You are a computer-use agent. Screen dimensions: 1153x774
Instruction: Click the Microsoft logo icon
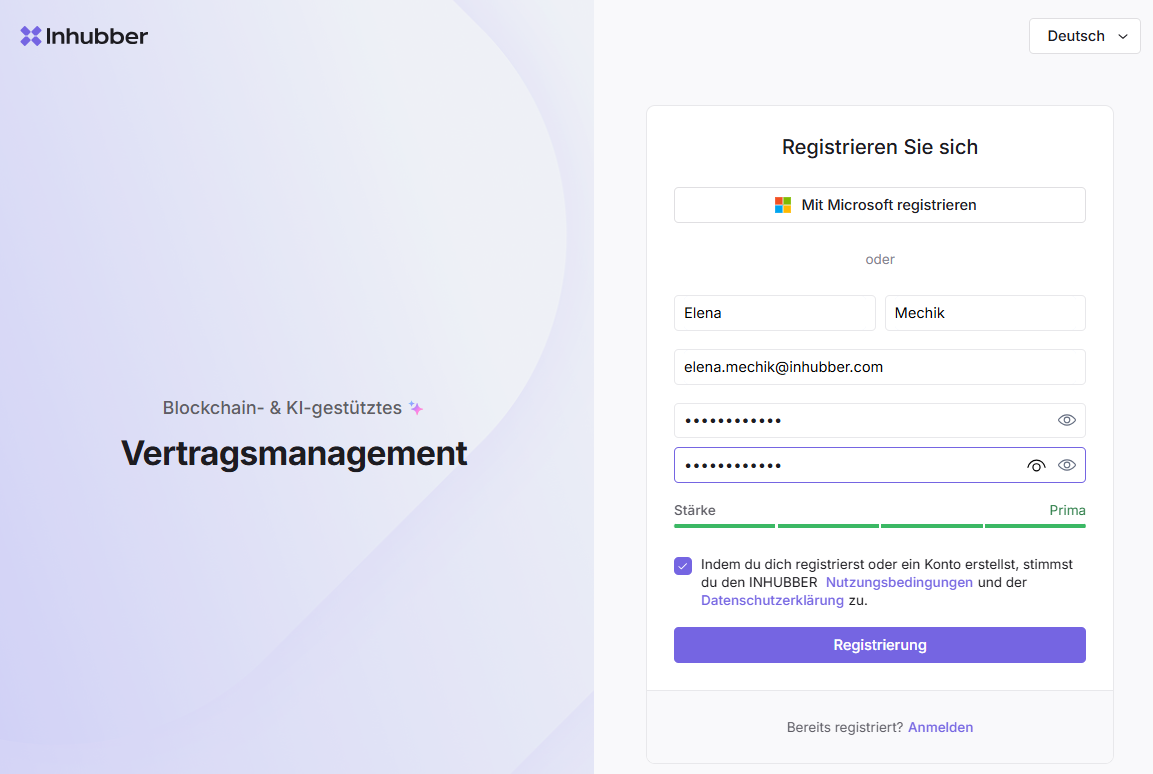coord(783,205)
